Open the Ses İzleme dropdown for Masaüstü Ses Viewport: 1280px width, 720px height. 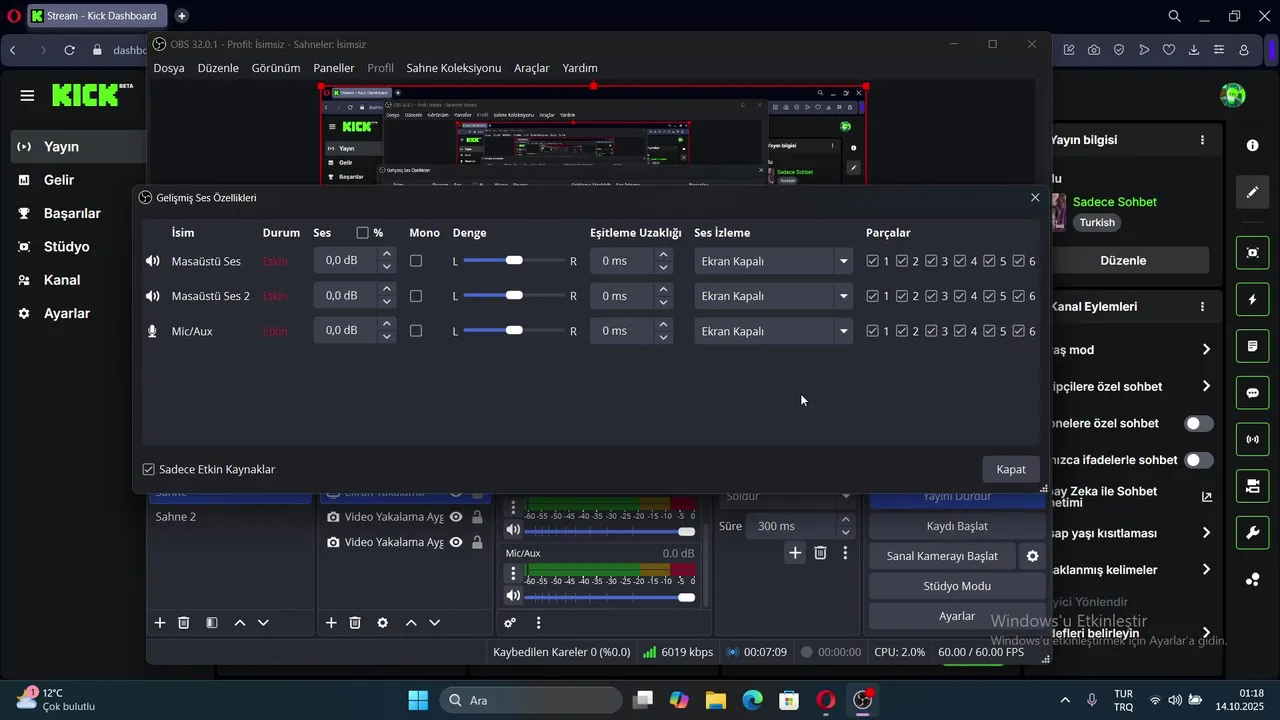pyautogui.click(x=773, y=262)
